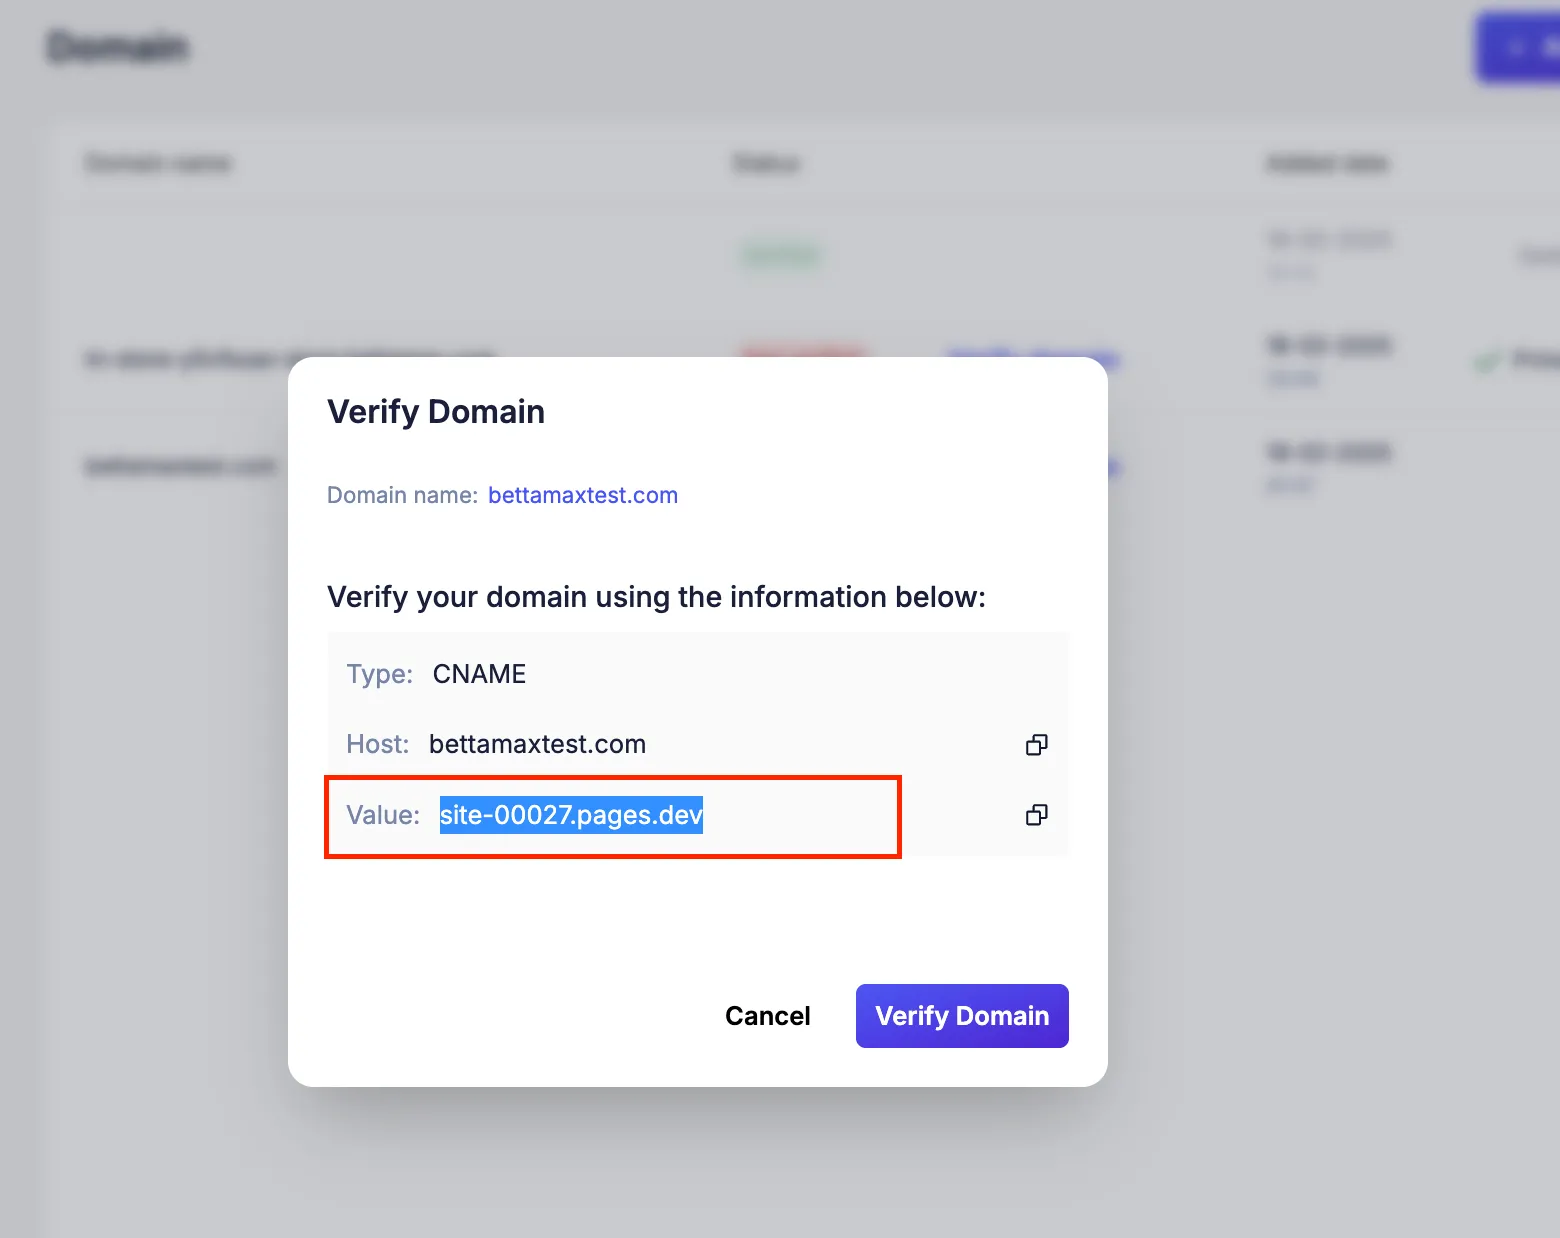This screenshot has height=1238, width=1560.
Task: Click the Verify Domain button
Action: point(961,1016)
